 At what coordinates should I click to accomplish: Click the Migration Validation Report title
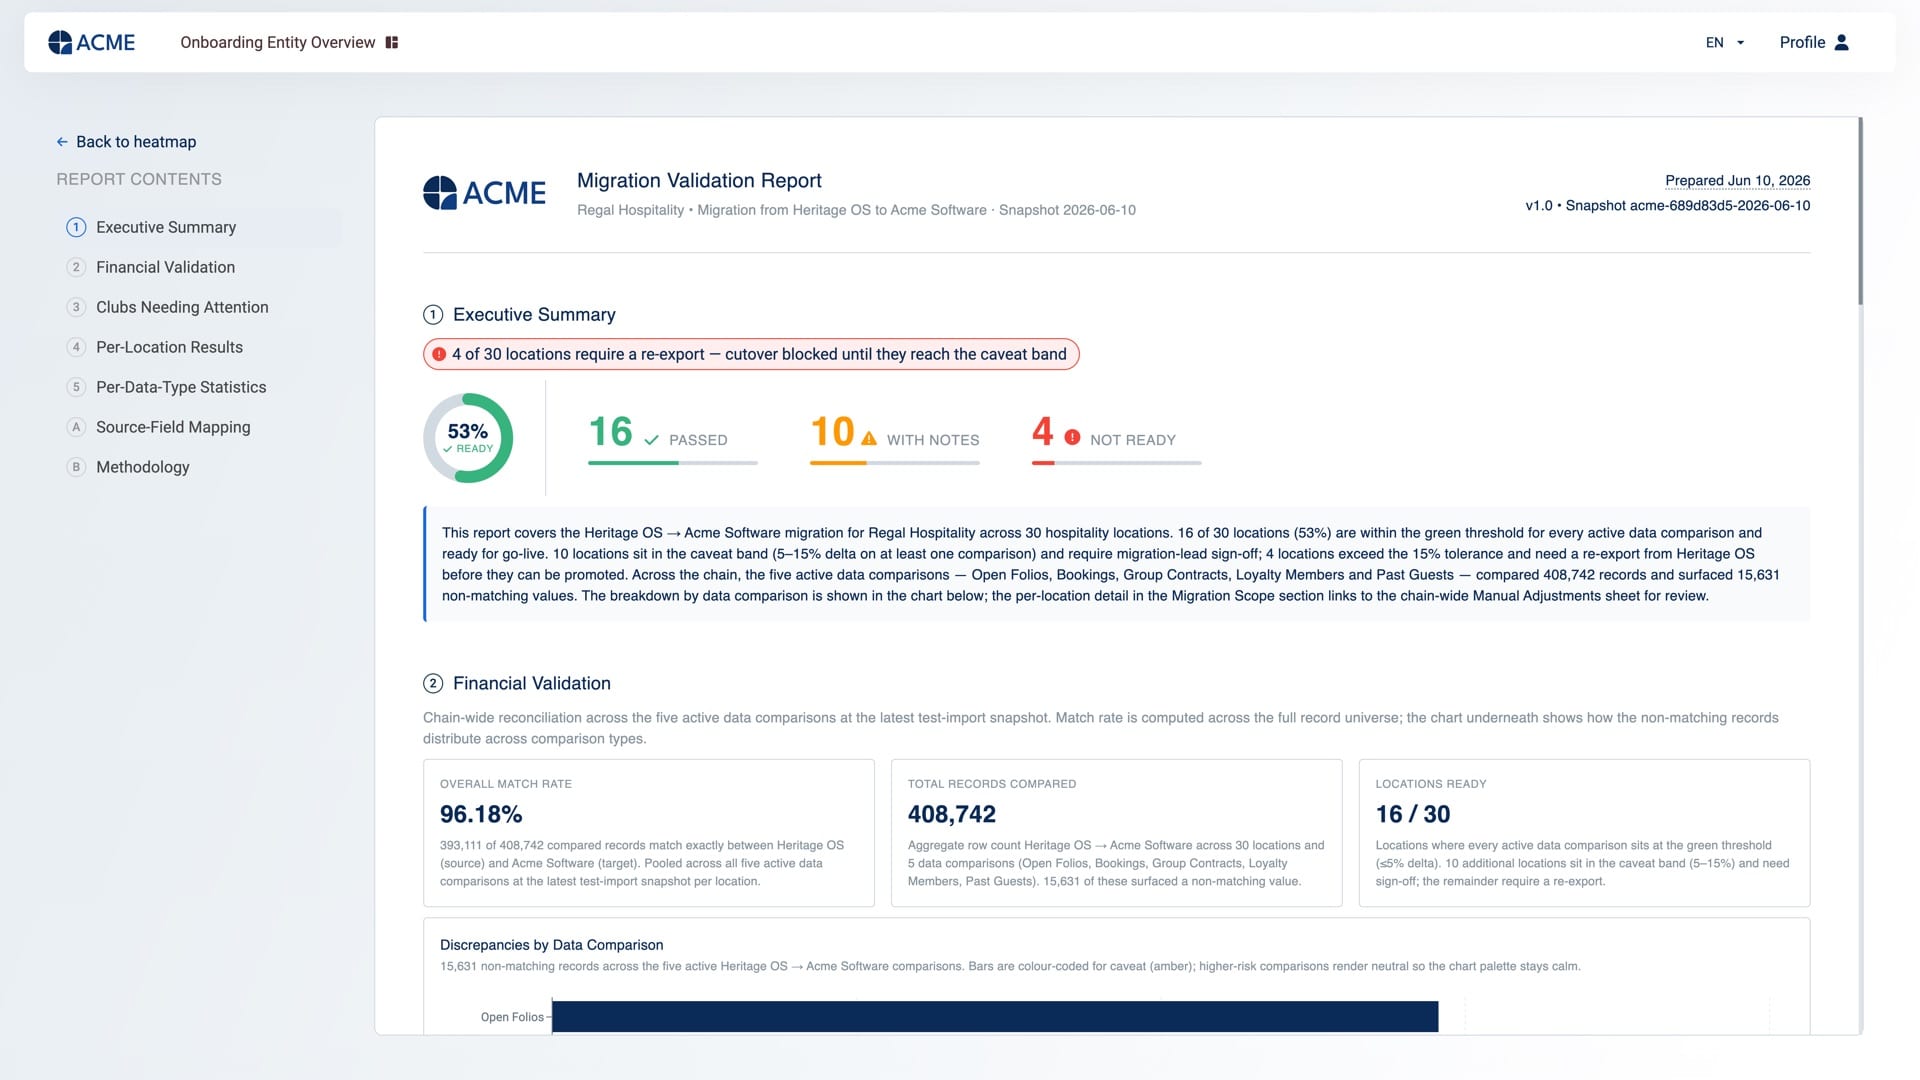click(699, 181)
